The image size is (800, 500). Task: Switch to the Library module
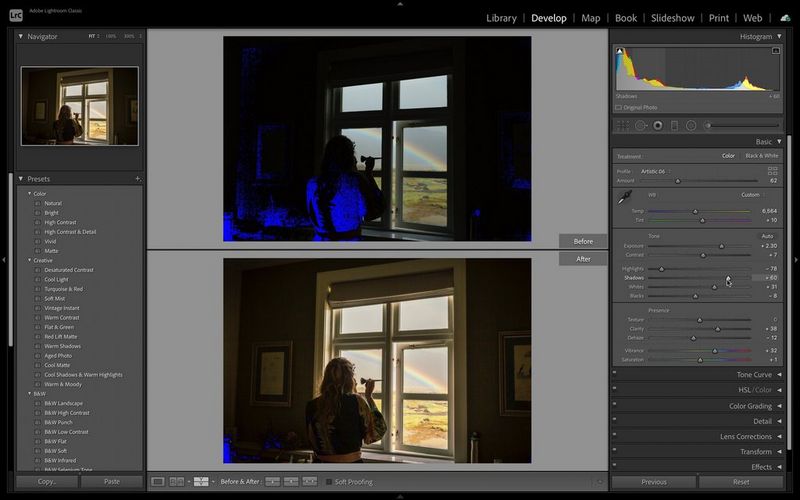(x=501, y=18)
